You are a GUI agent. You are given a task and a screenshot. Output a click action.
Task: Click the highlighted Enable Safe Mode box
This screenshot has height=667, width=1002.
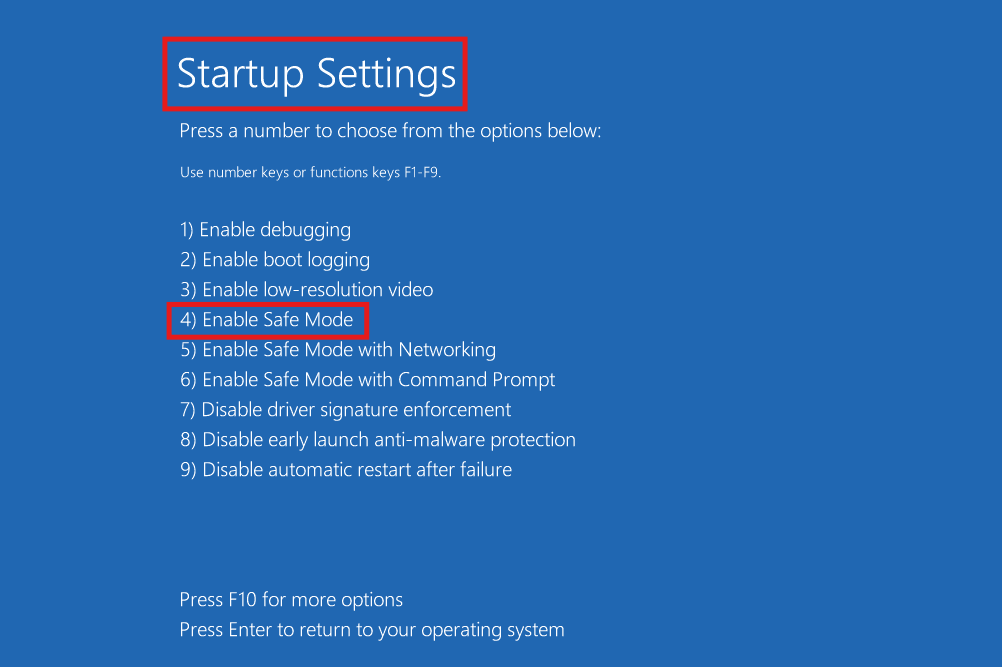pyautogui.click(x=266, y=319)
